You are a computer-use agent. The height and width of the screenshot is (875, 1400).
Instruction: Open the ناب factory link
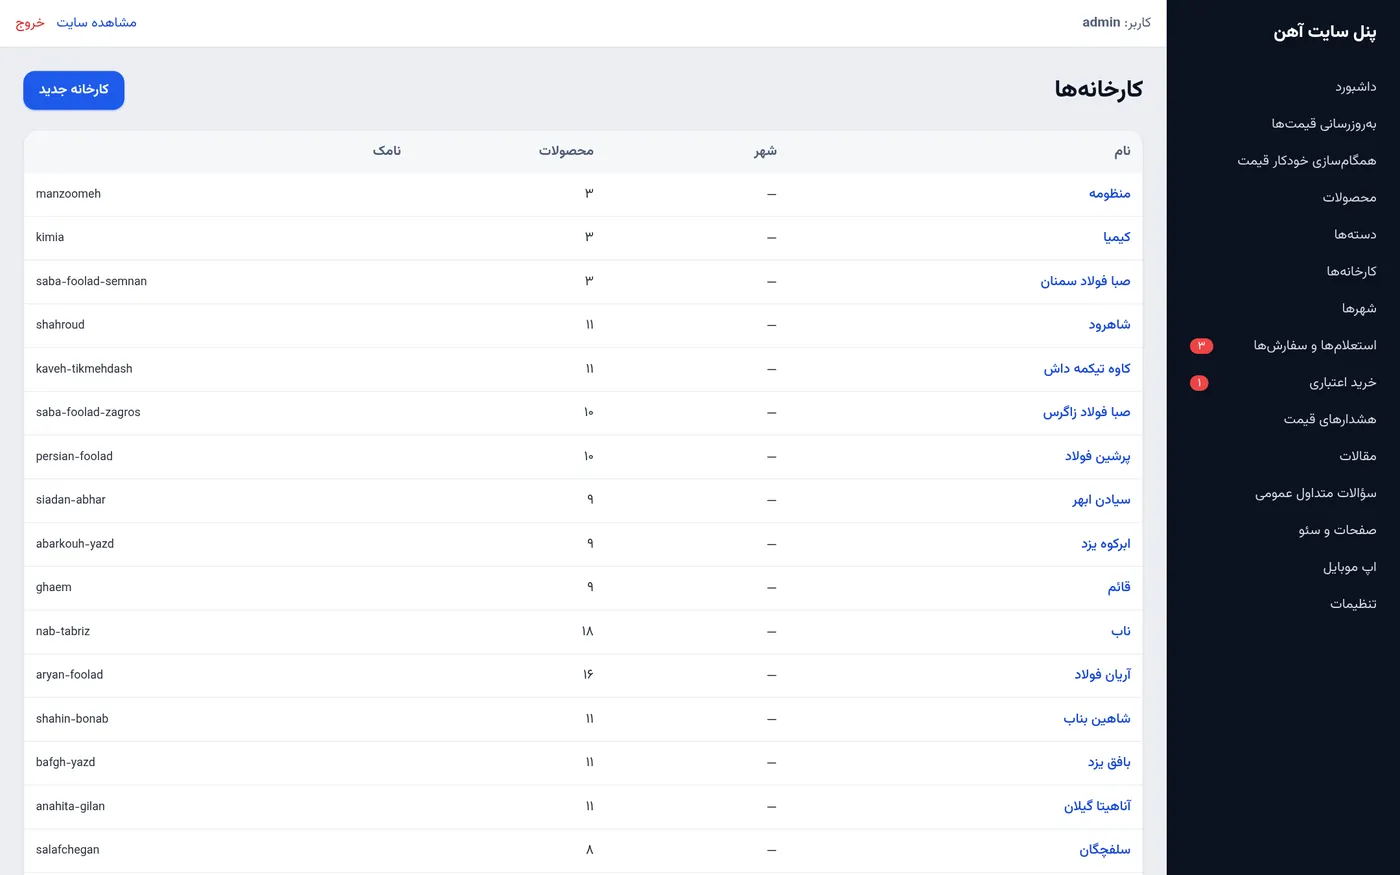coord(1121,632)
